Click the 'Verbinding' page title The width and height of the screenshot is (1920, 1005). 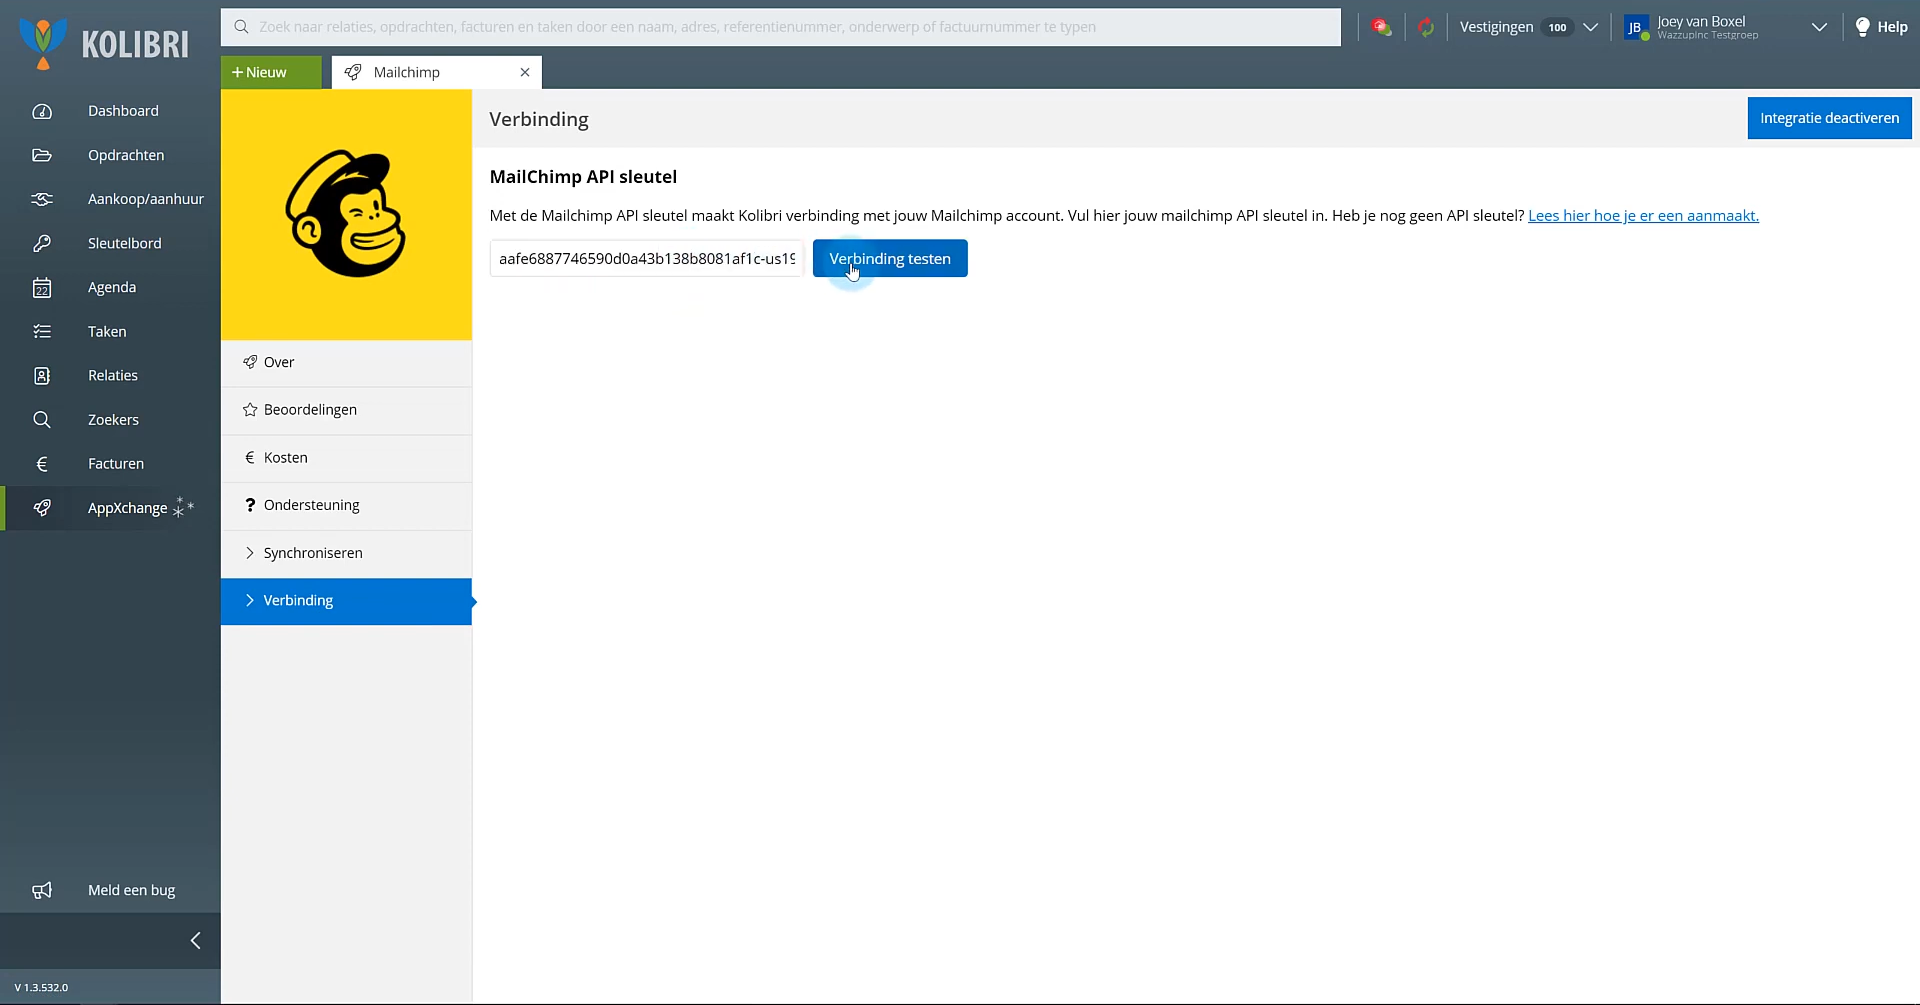coord(539,119)
